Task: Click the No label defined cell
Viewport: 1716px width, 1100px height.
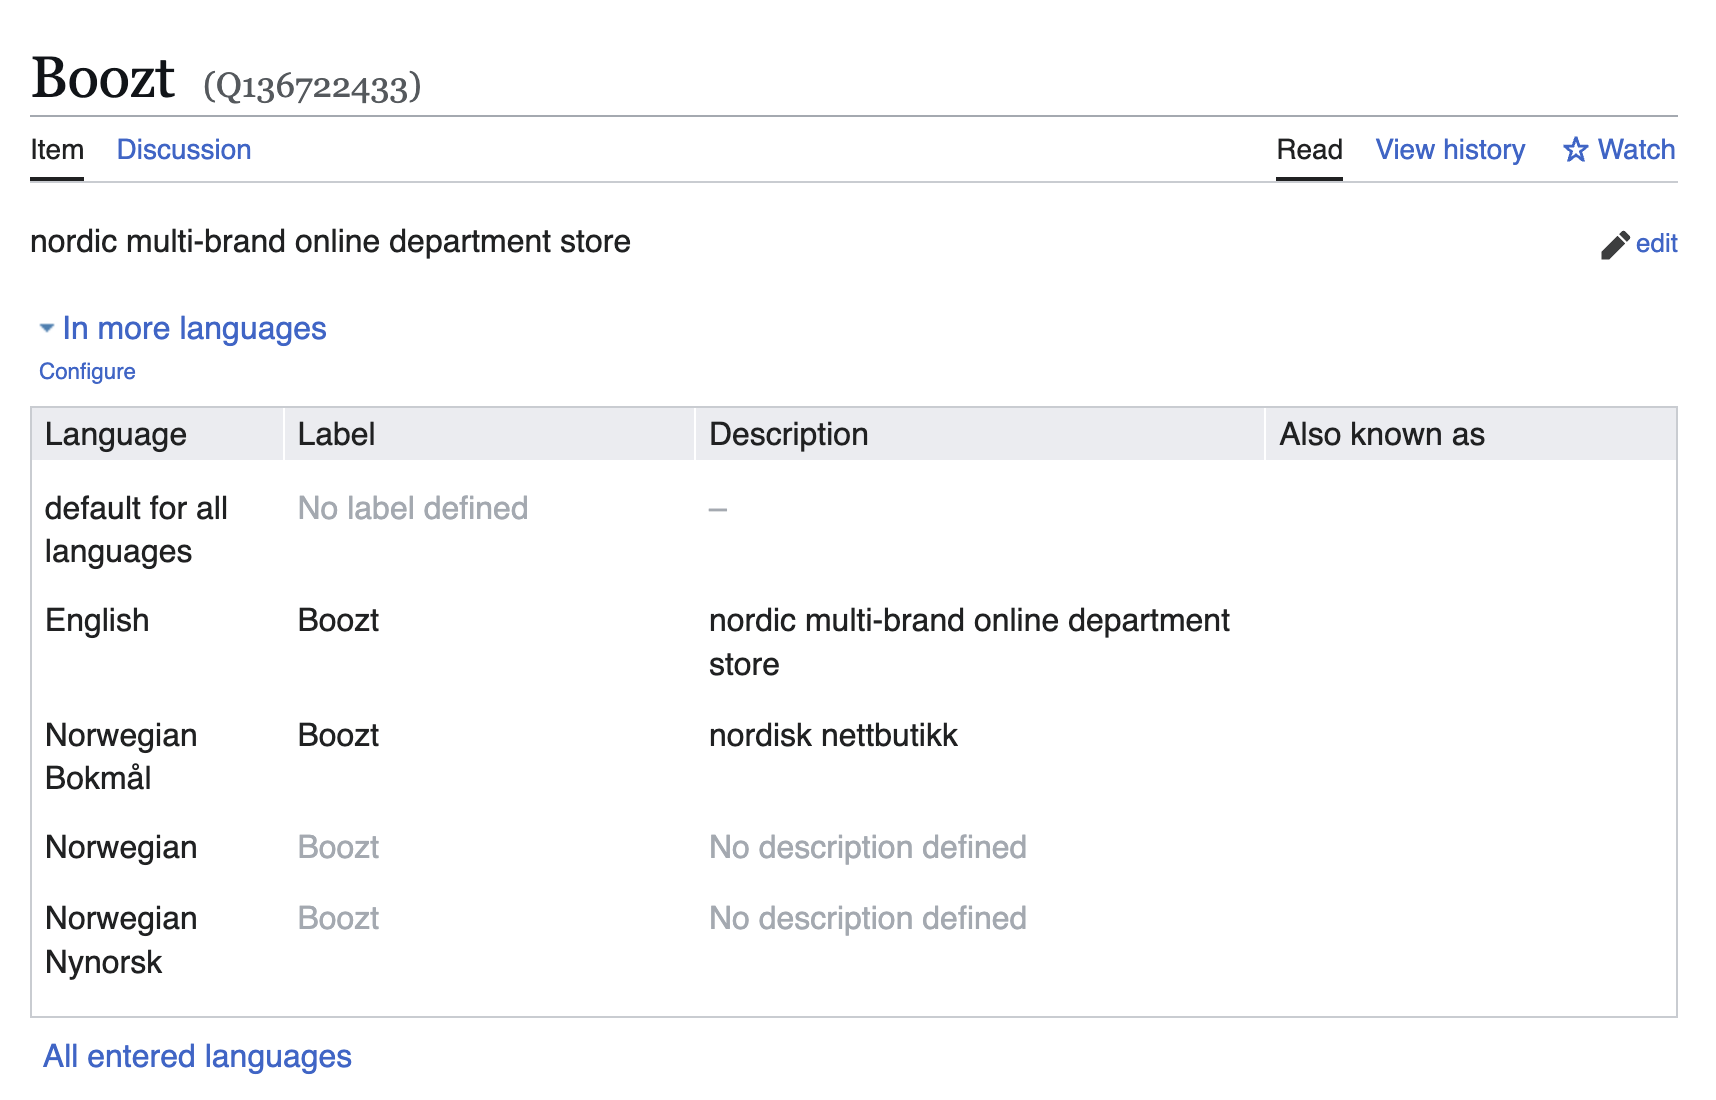Action: click(x=412, y=509)
